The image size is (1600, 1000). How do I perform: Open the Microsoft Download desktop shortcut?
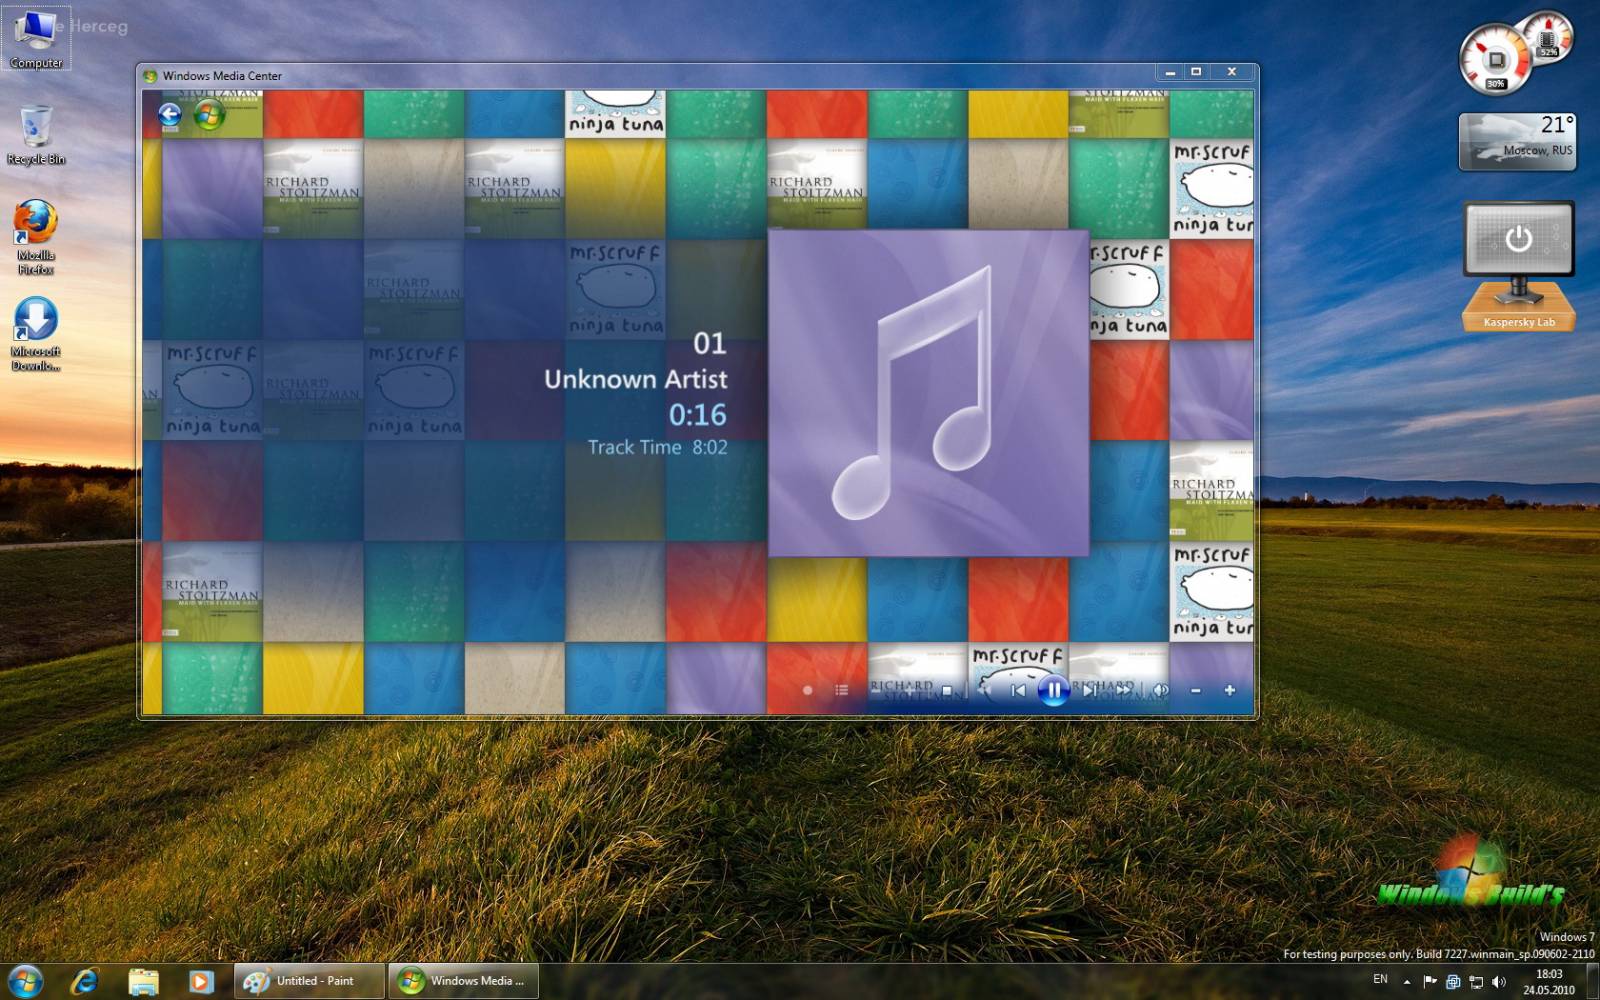click(x=35, y=333)
